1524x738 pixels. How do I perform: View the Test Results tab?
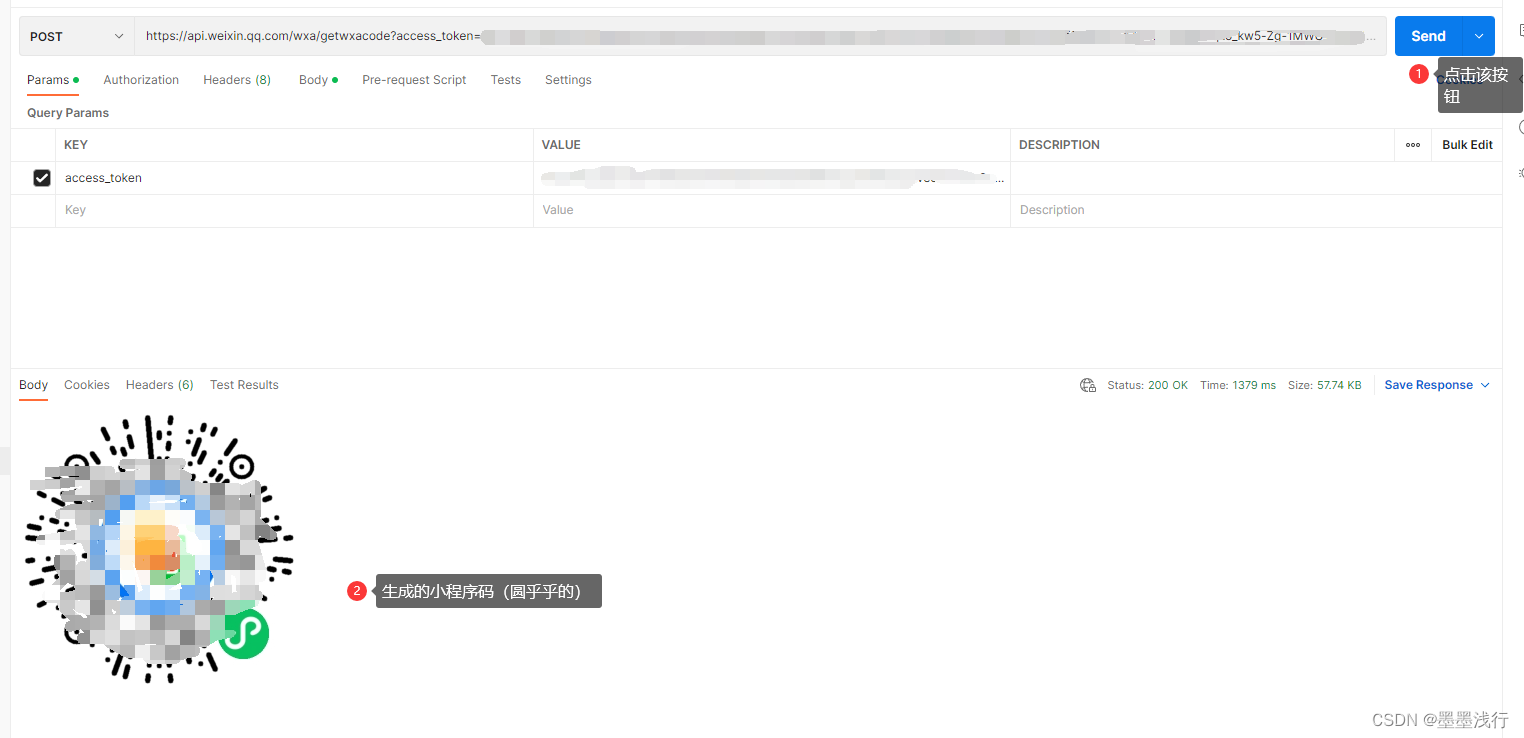point(244,385)
